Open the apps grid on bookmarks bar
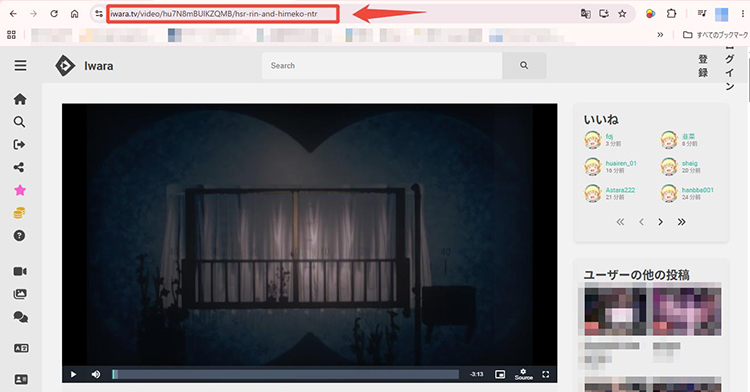This screenshot has height=392, width=750. click(x=11, y=35)
